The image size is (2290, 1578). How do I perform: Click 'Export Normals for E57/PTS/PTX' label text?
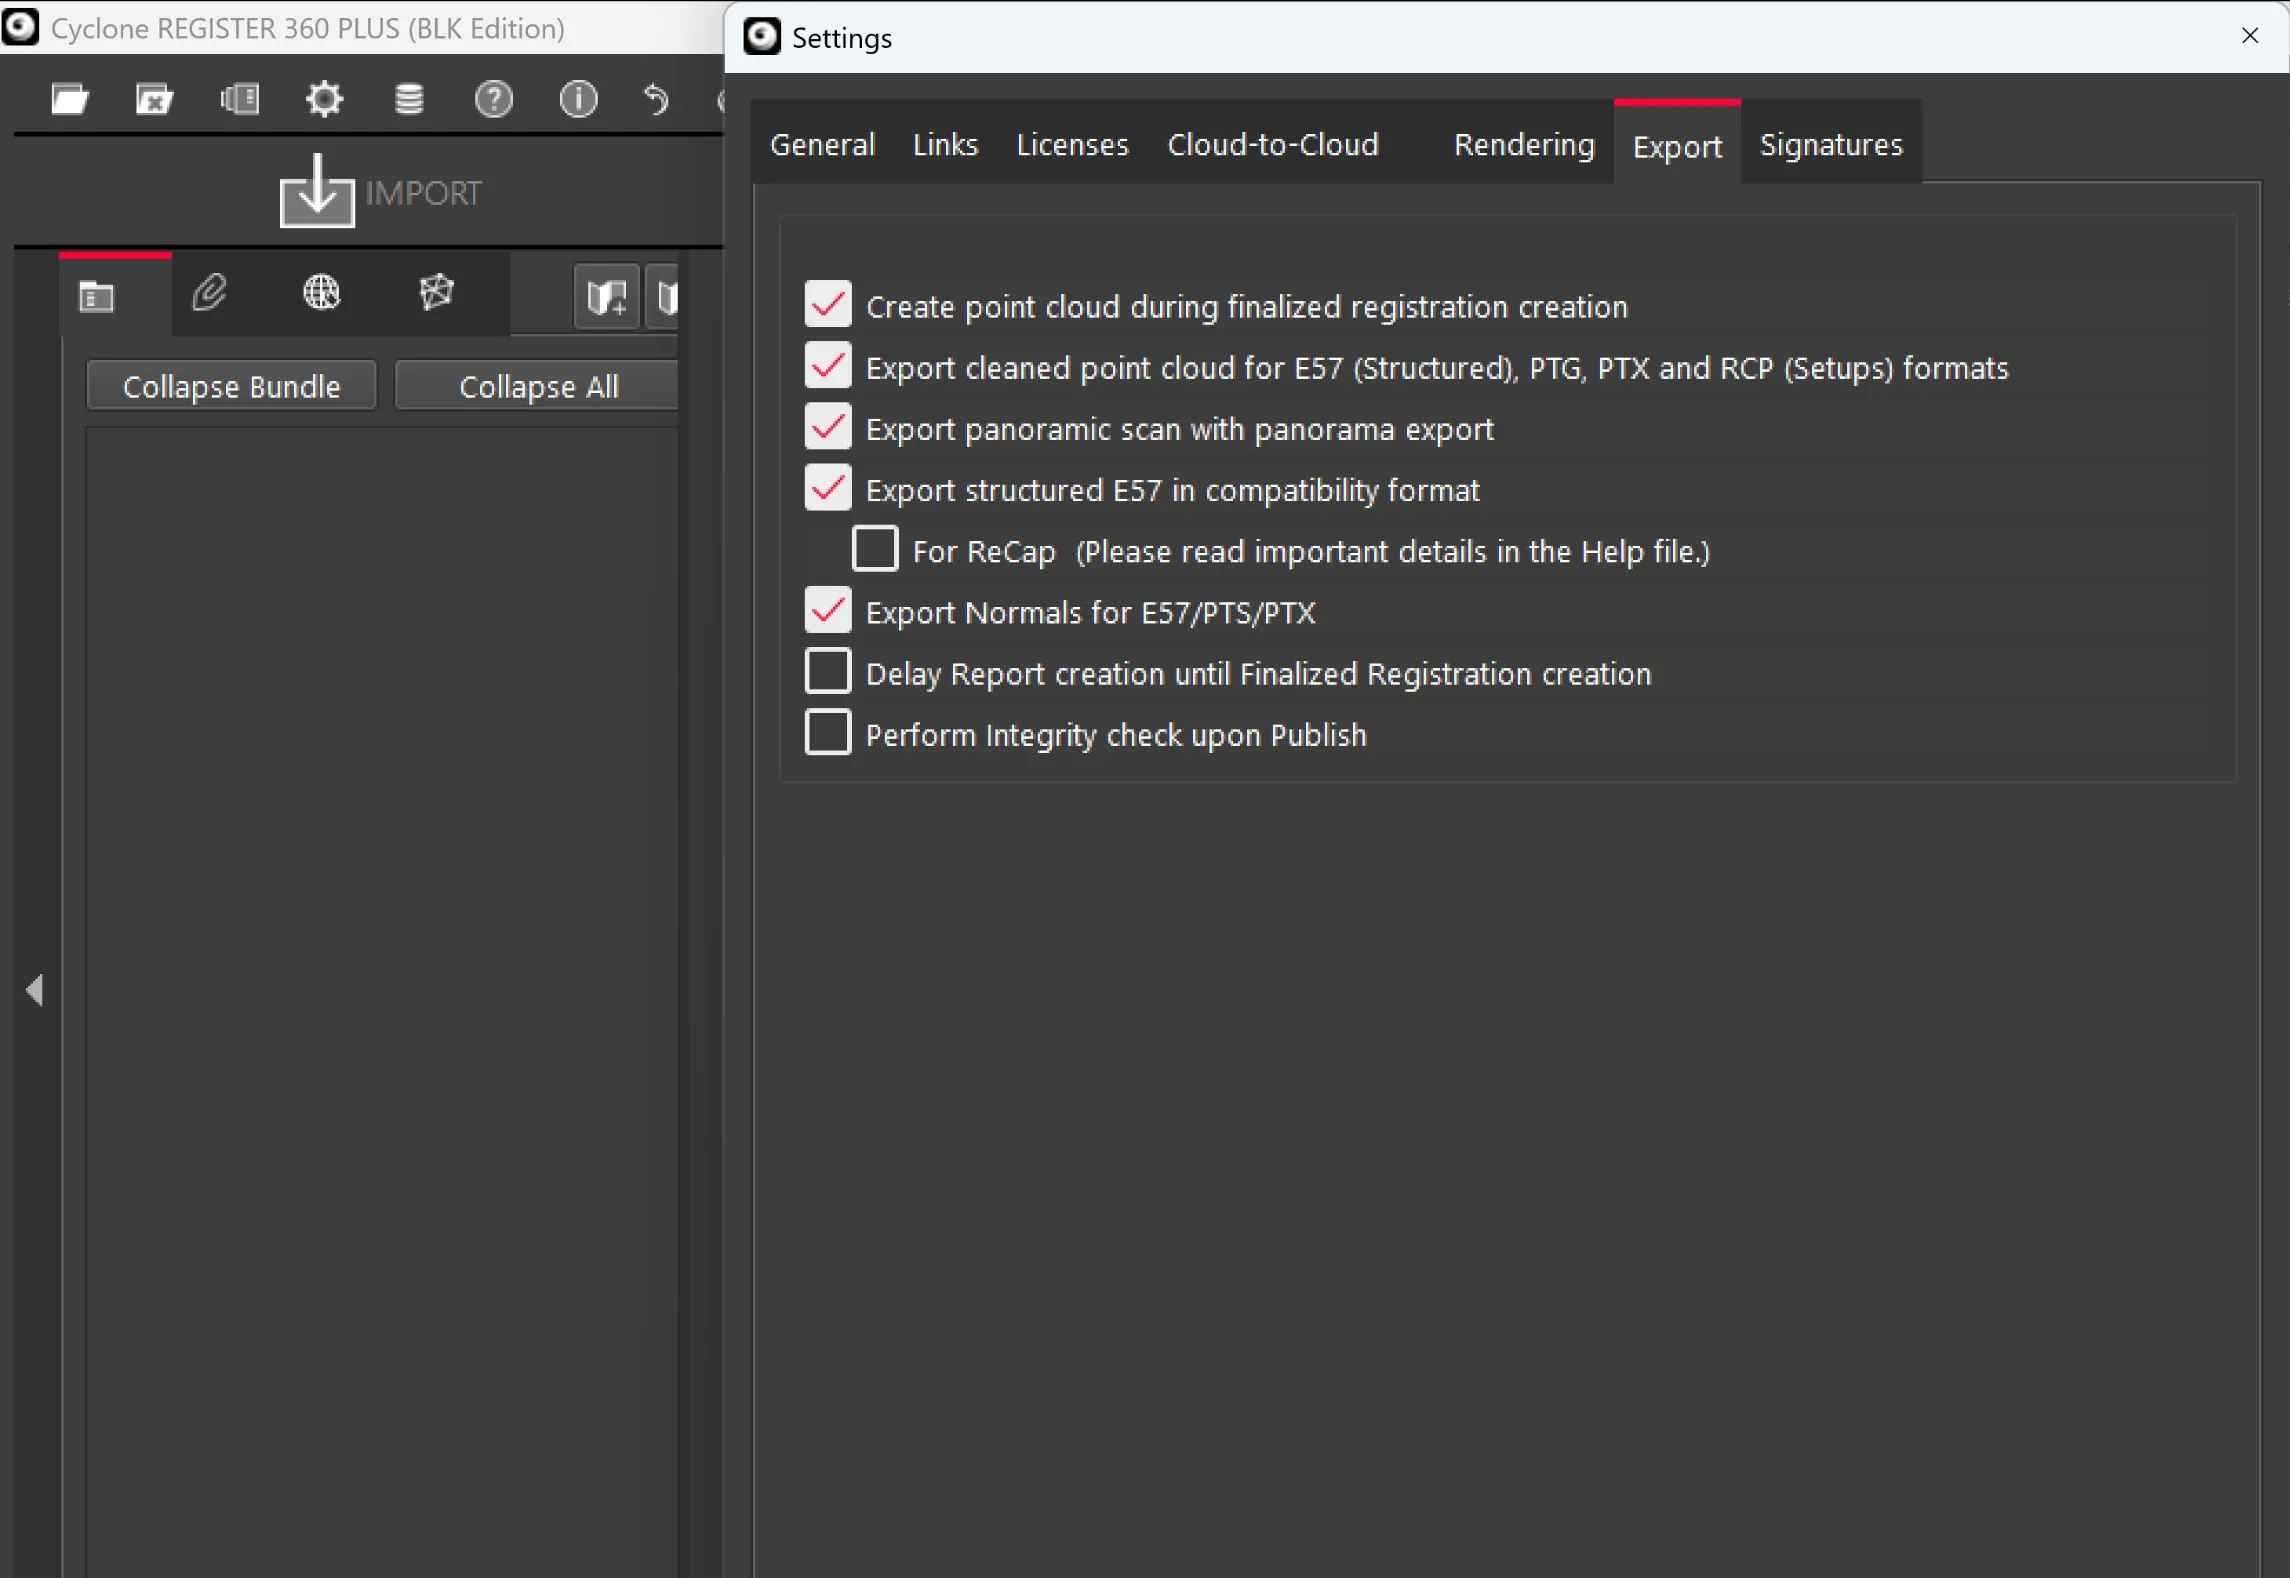tap(1090, 612)
